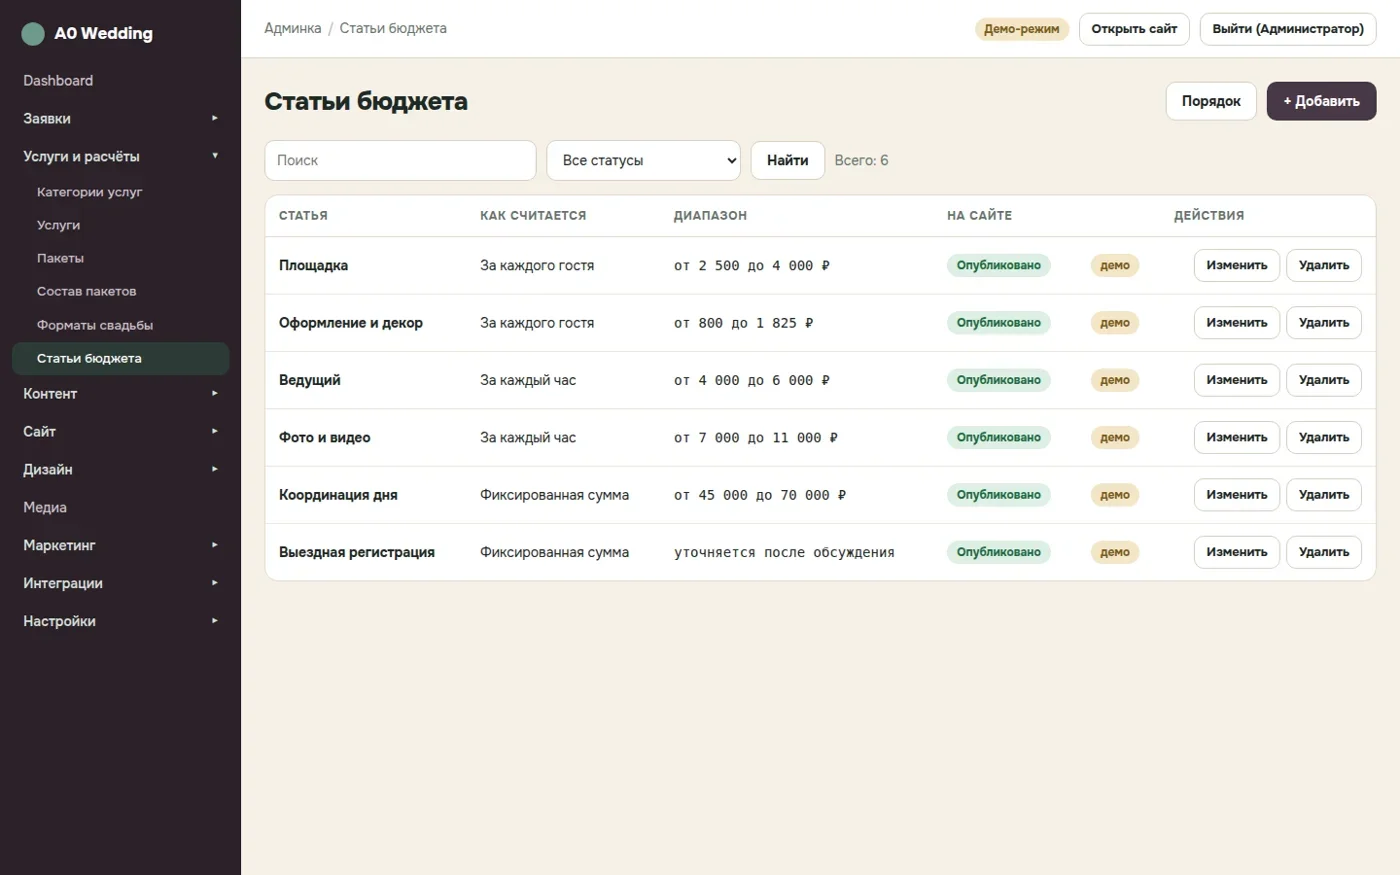This screenshot has width=1400, height=875.
Task: Expand the Маркетинг sidebar section
Action: [120, 546]
